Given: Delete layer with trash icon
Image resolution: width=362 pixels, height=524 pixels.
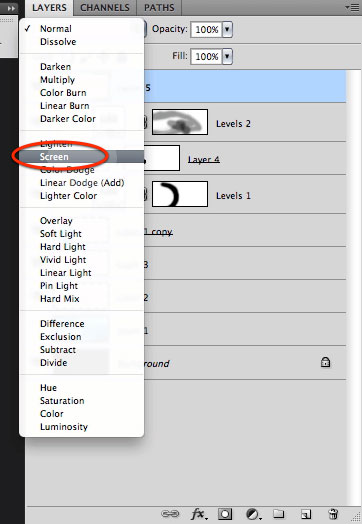Looking at the screenshot, I should pyautogui.click(x=333, y=514).
